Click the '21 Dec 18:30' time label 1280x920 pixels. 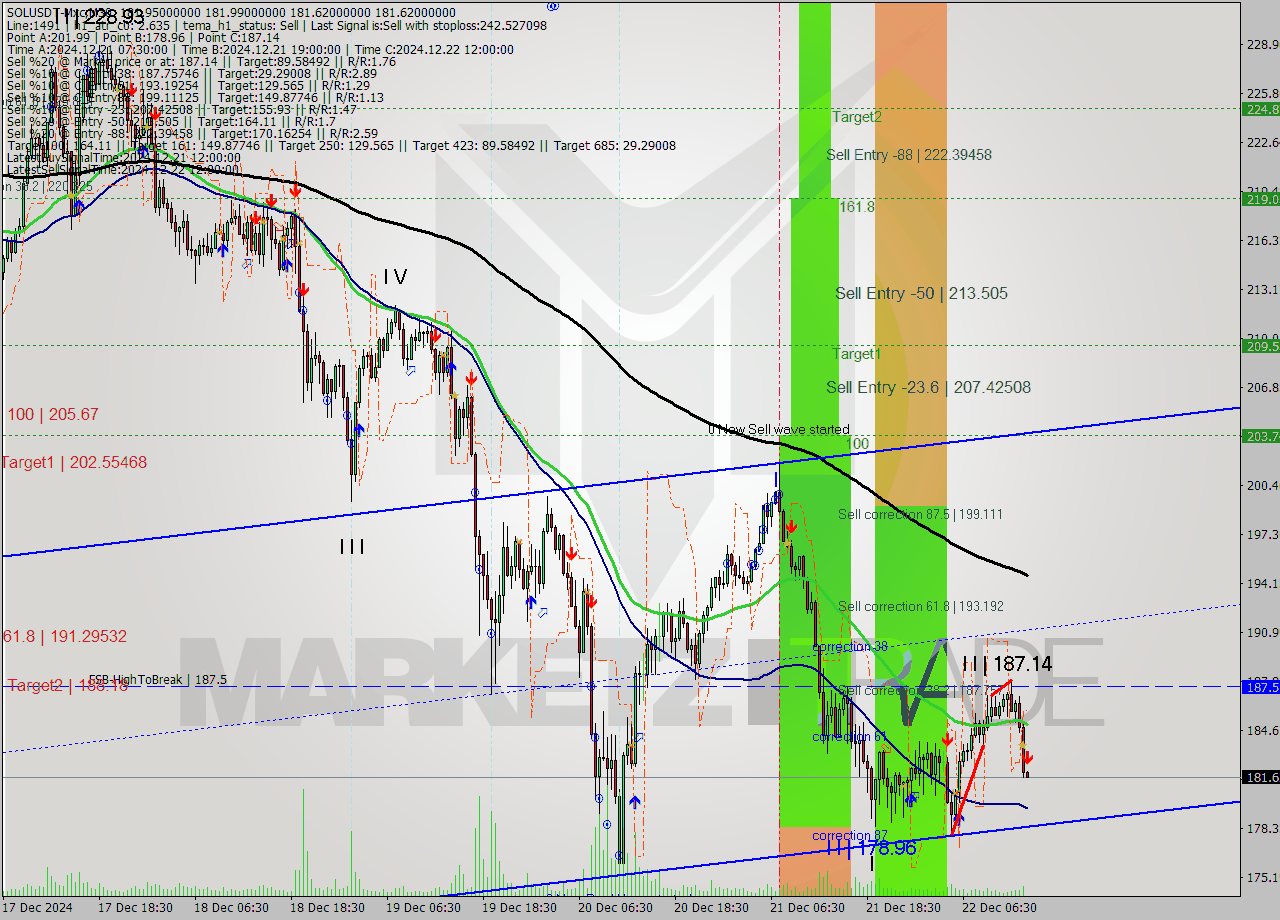point(904,907)
